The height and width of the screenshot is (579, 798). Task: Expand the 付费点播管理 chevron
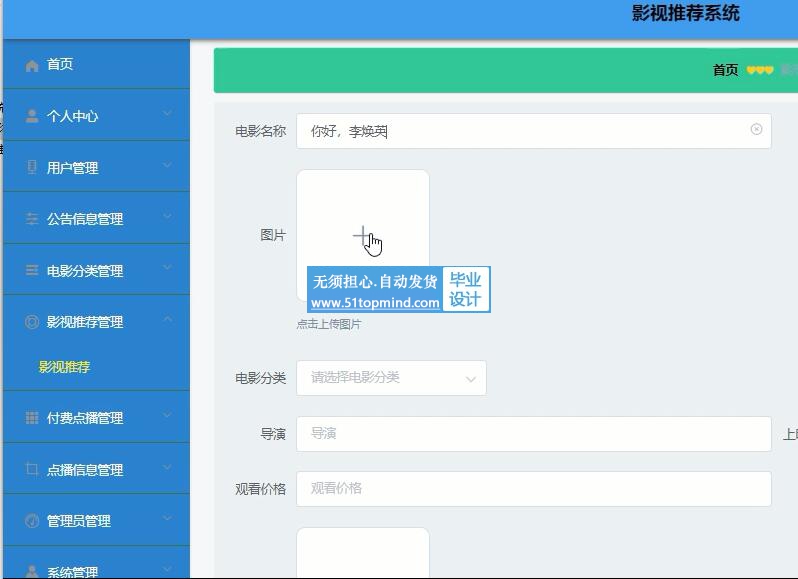click(x=167, y=416)
